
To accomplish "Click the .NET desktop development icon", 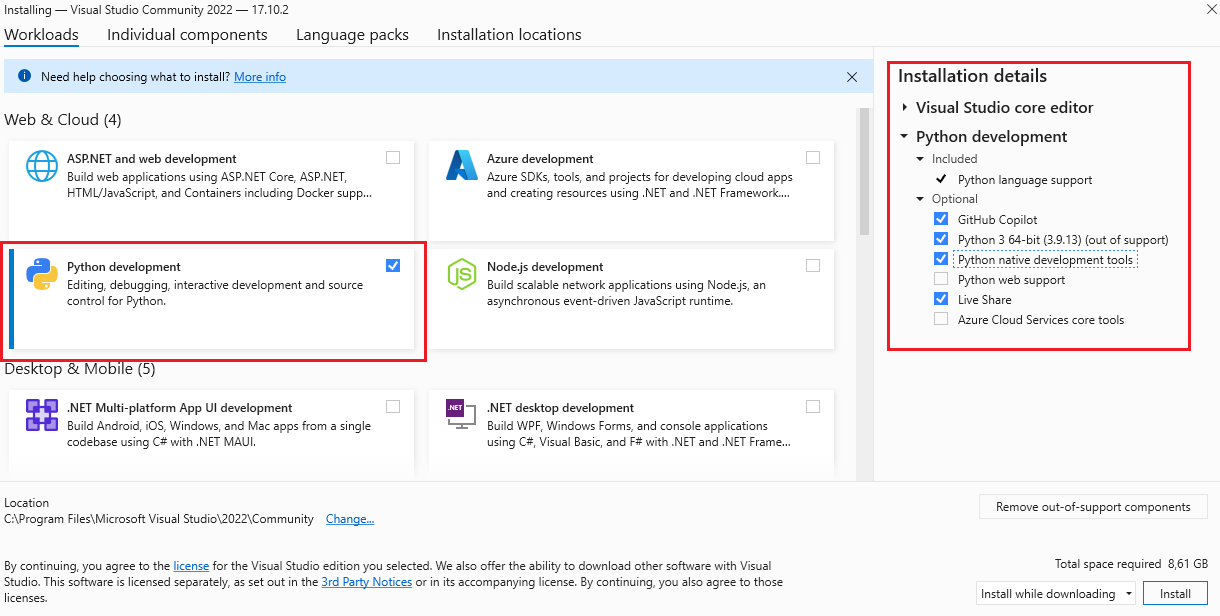I will point(462,415).
